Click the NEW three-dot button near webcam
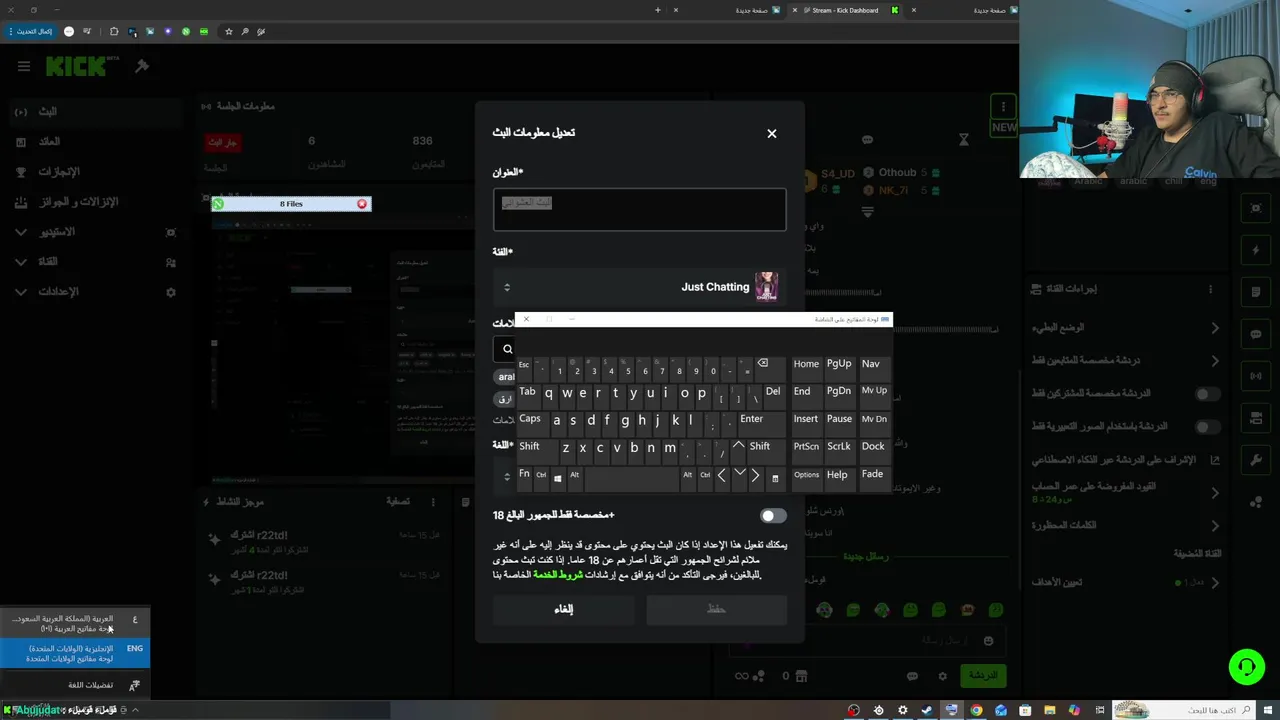1280x720 pixels. (1003, 106)
